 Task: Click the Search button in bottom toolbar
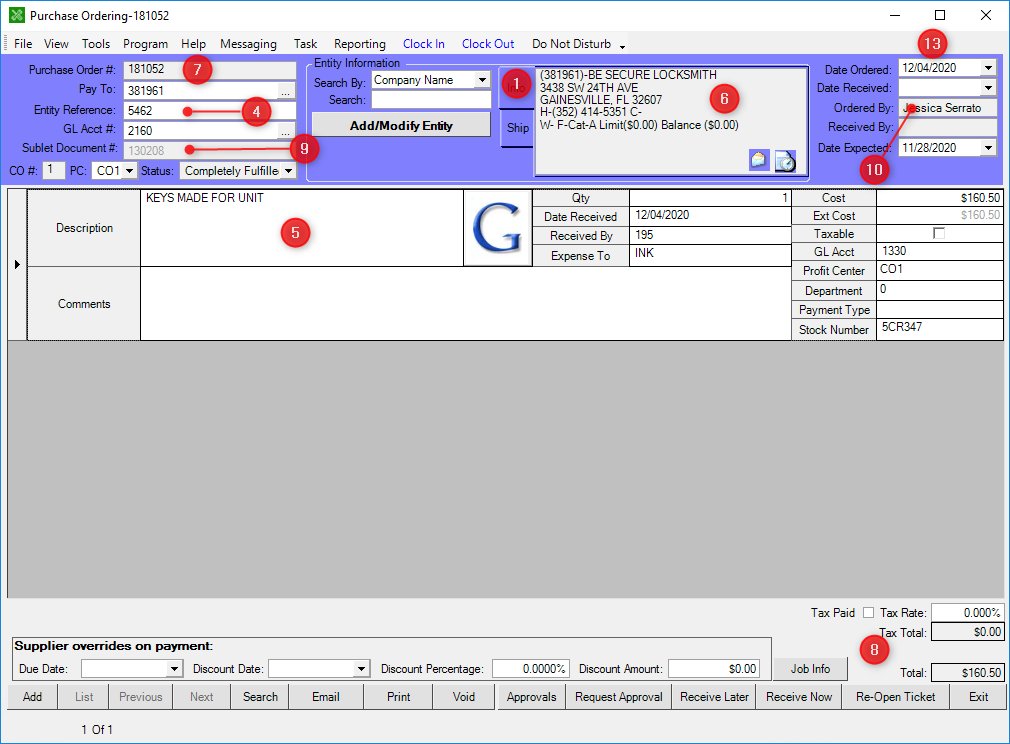[260, 696]
